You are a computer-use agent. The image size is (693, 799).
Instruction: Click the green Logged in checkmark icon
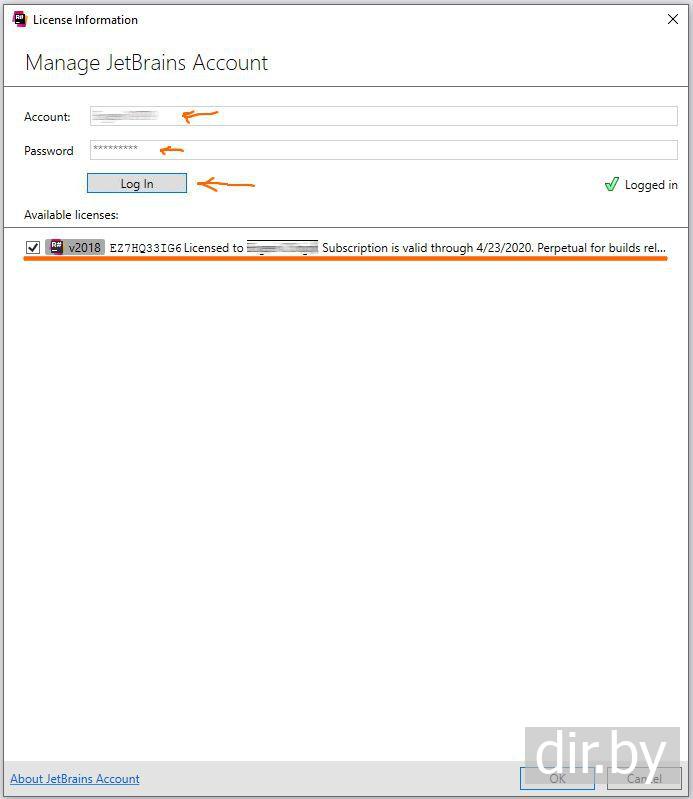pyautogui.click(x=611, y=184)
